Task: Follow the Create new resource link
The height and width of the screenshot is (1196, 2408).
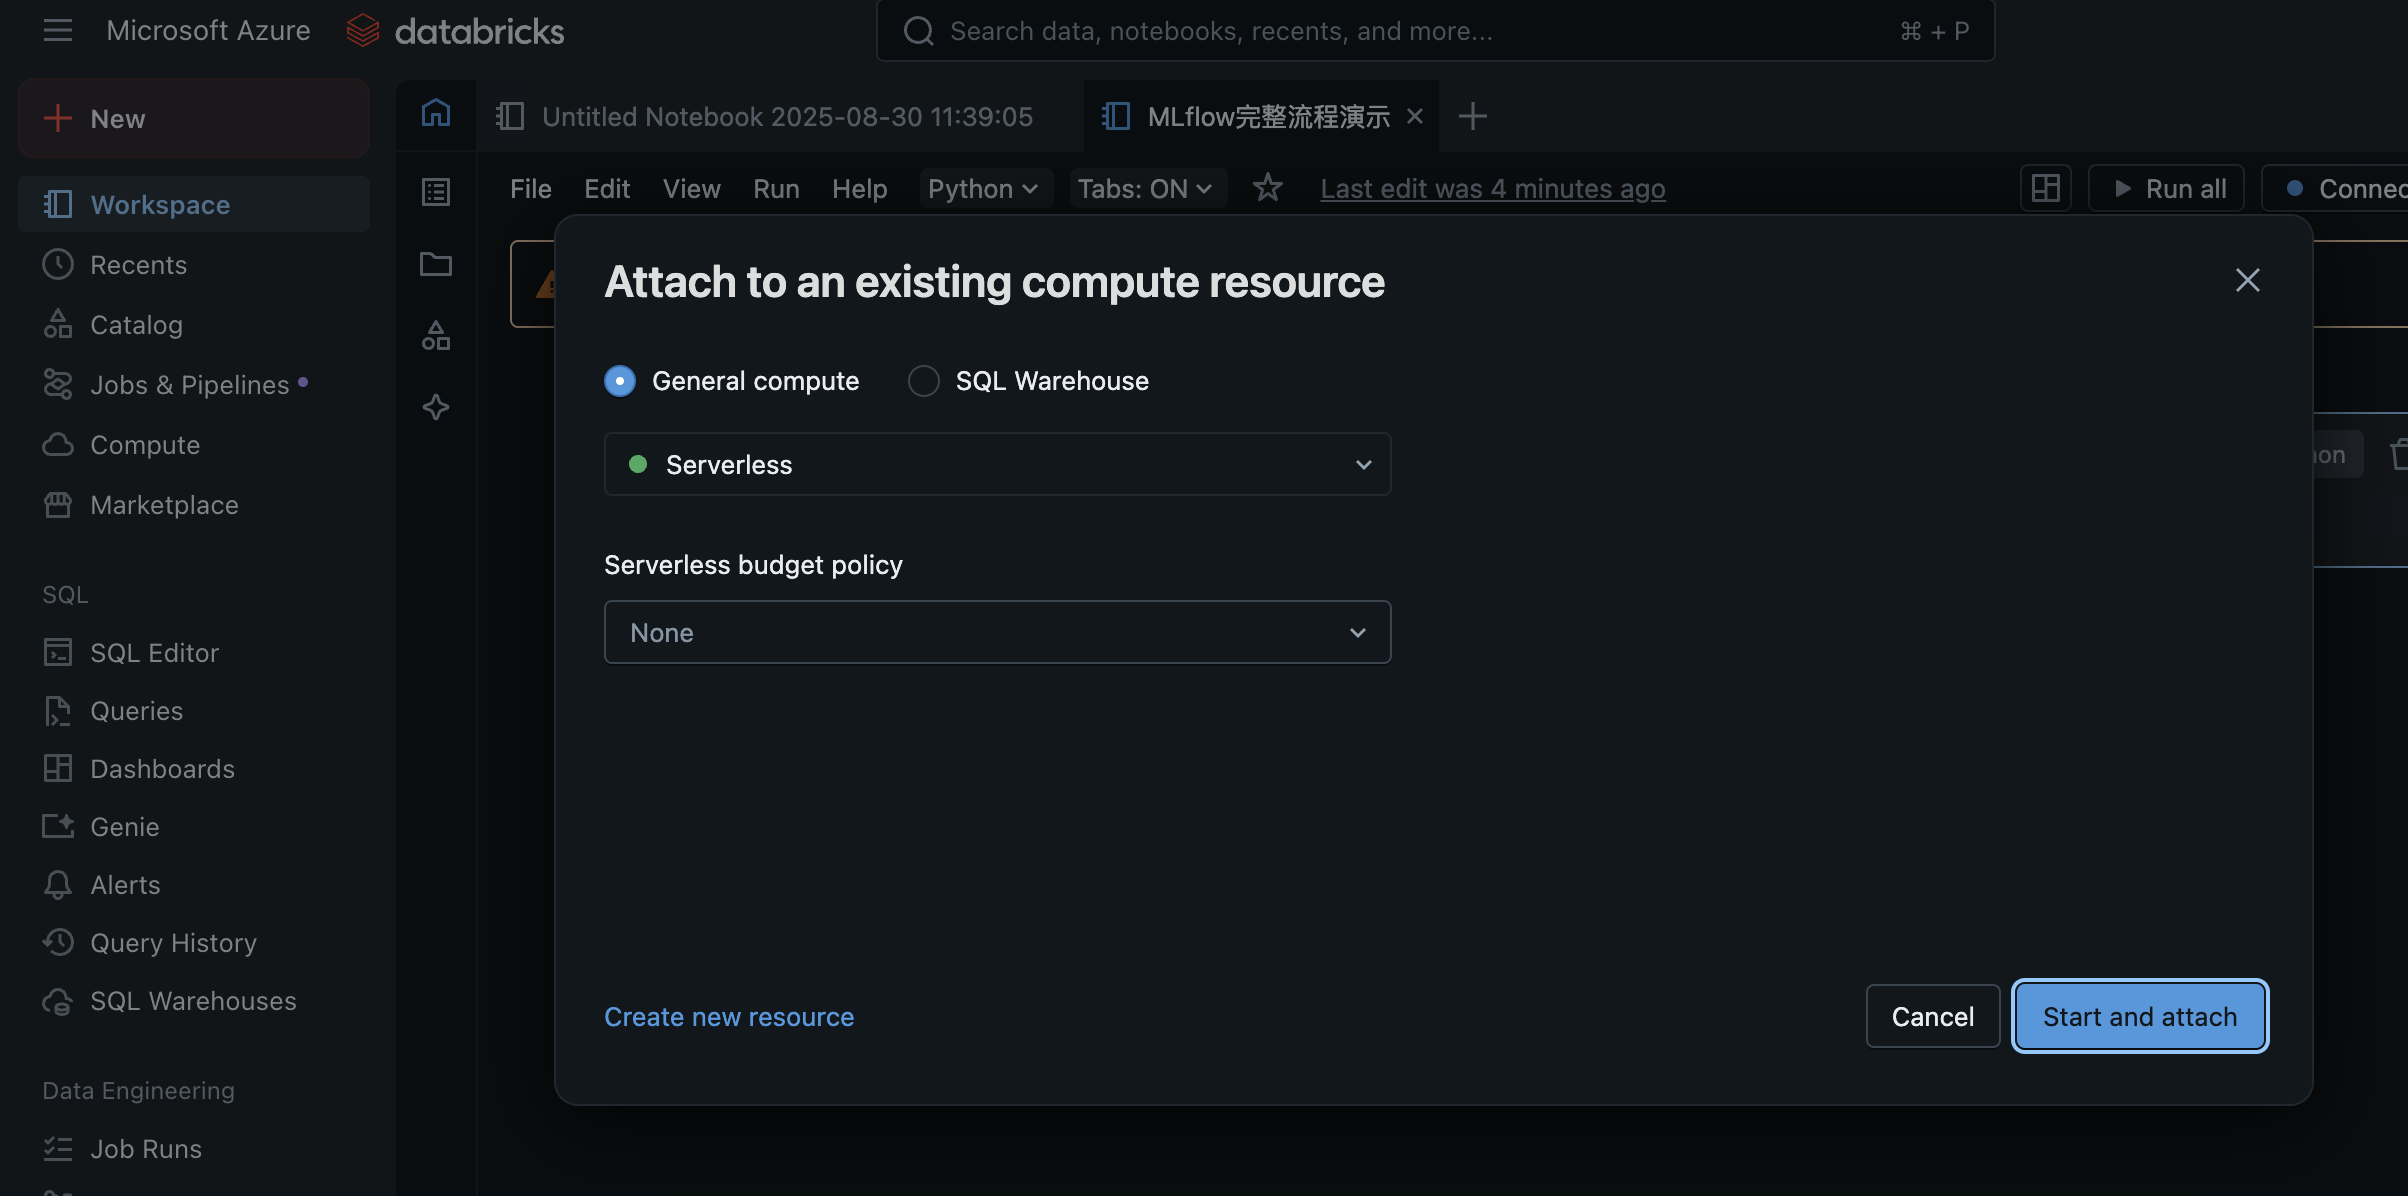Action: pyautogui.click(x=729, y=1016)
